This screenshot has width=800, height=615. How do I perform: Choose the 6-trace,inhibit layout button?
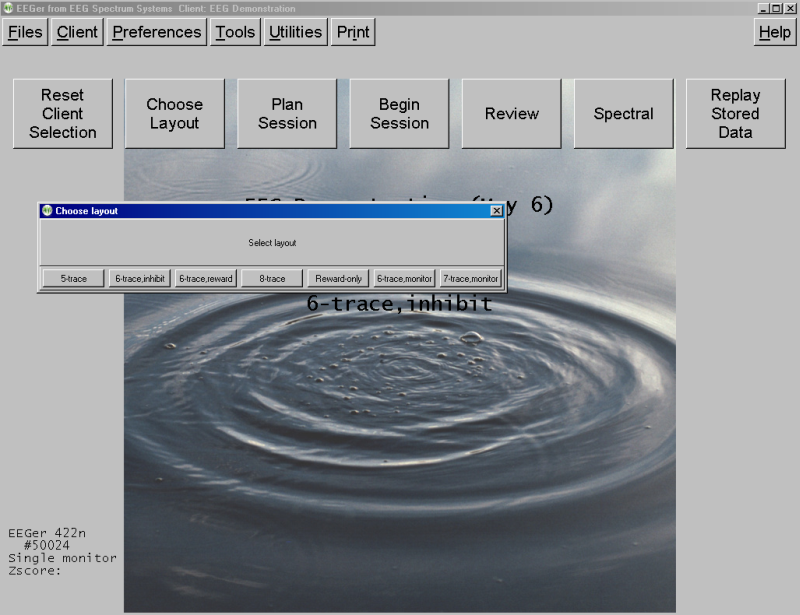[x=140, y=279]
